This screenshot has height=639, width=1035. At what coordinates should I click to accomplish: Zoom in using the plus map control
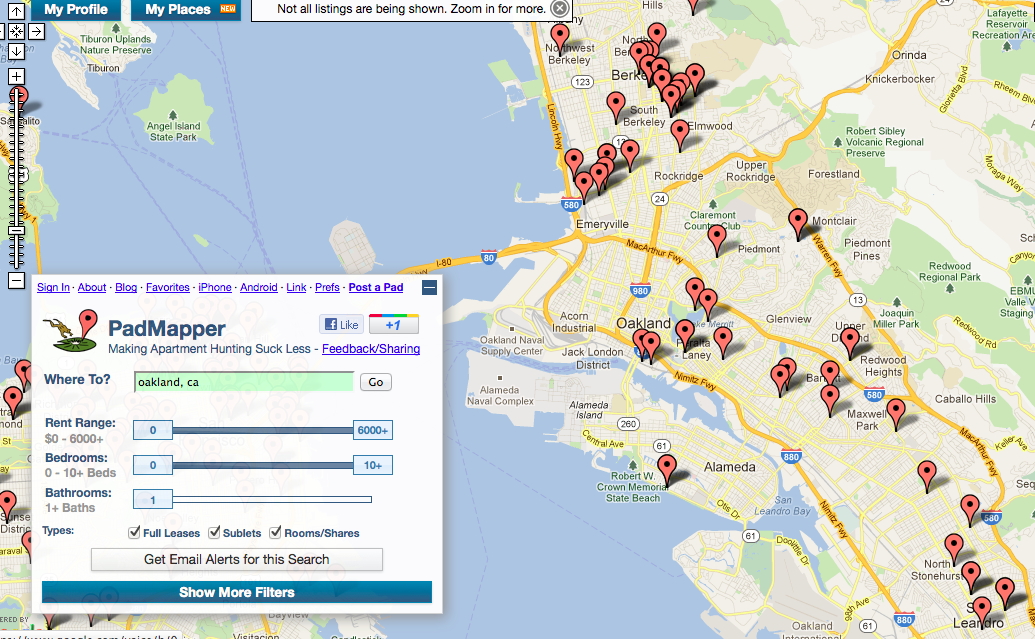pyautogui.click(x=17, y=76)
